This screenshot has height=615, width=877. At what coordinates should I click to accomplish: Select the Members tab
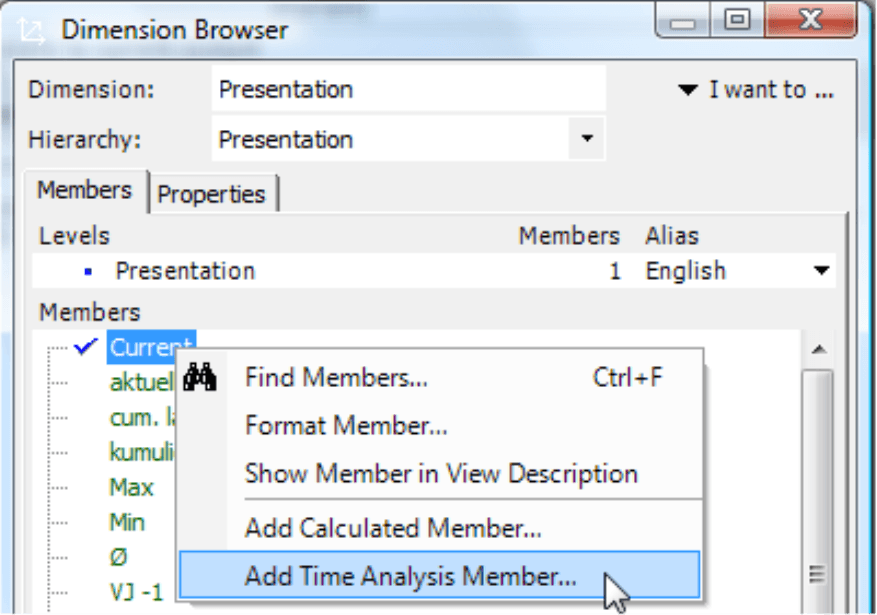[85, 190]
